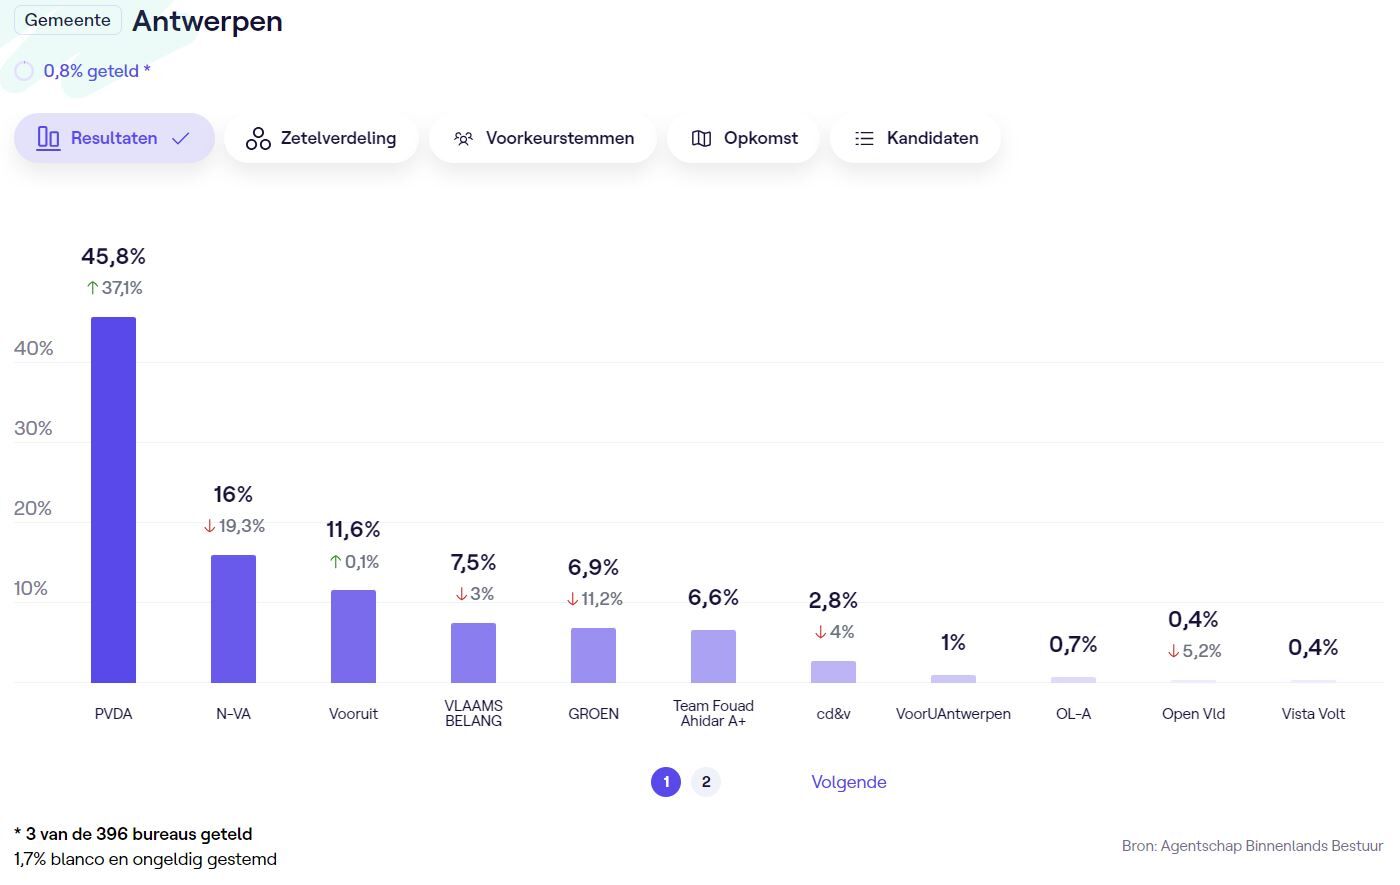Click the PVDA bar in chart
Image resolution: width=1400 pixels, height=885 pixels.
pos(113,500)
